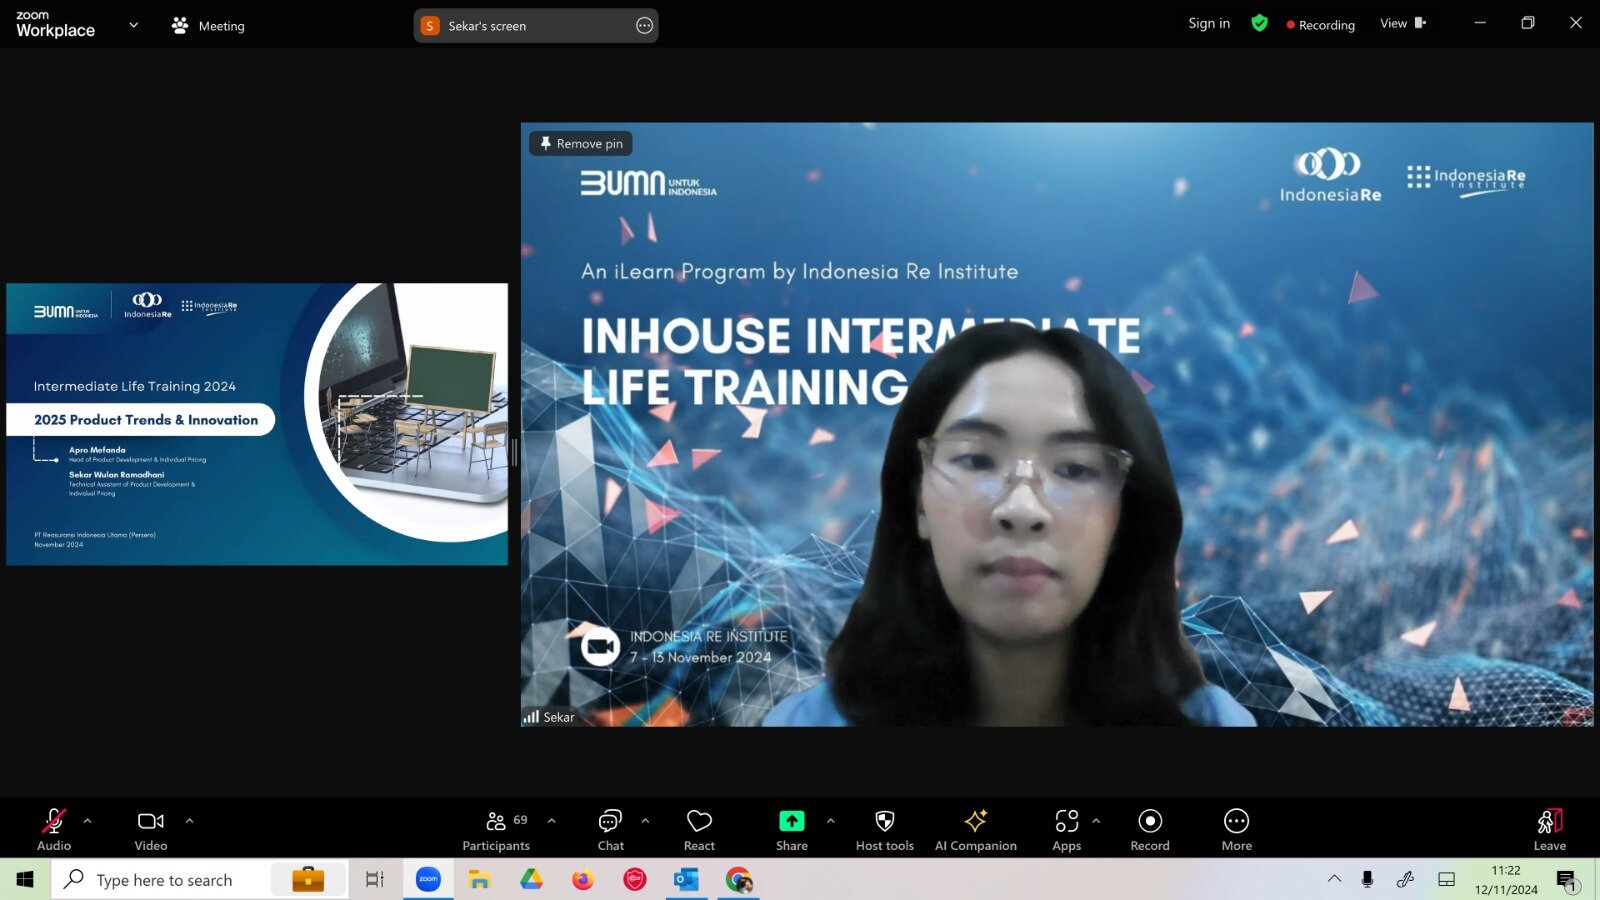Image resolution: width=1600 pixels, height=900 pixels.
Task: Open the taskbar touch keyboard icon
Action: [x=1446, y=879]
